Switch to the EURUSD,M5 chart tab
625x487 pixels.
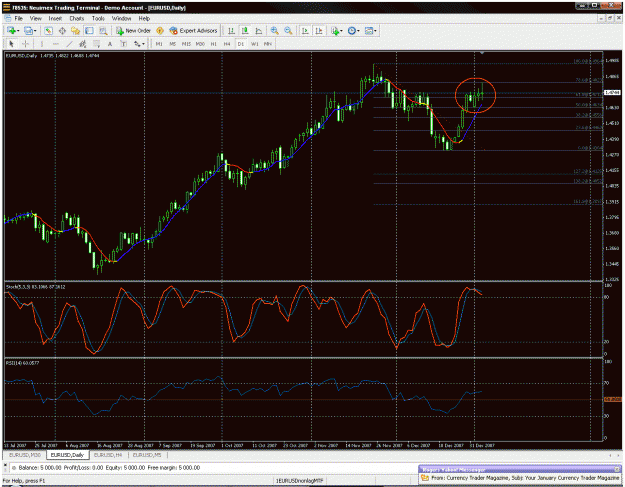coord(147,455)
